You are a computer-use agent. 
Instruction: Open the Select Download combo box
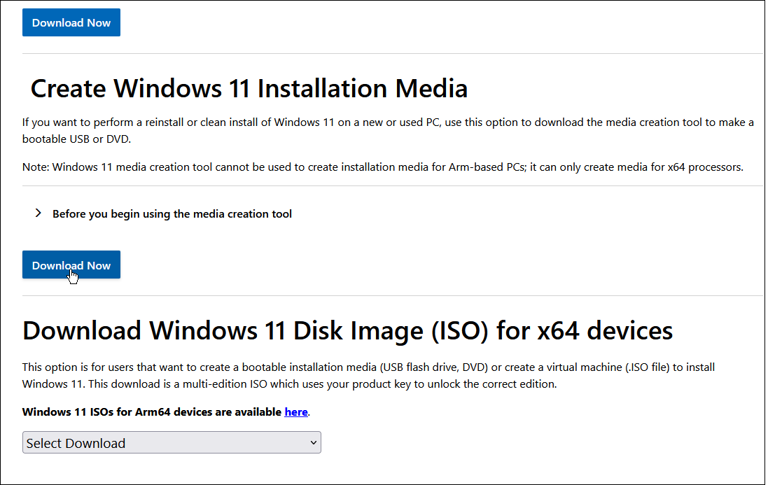tap(171, 443)
